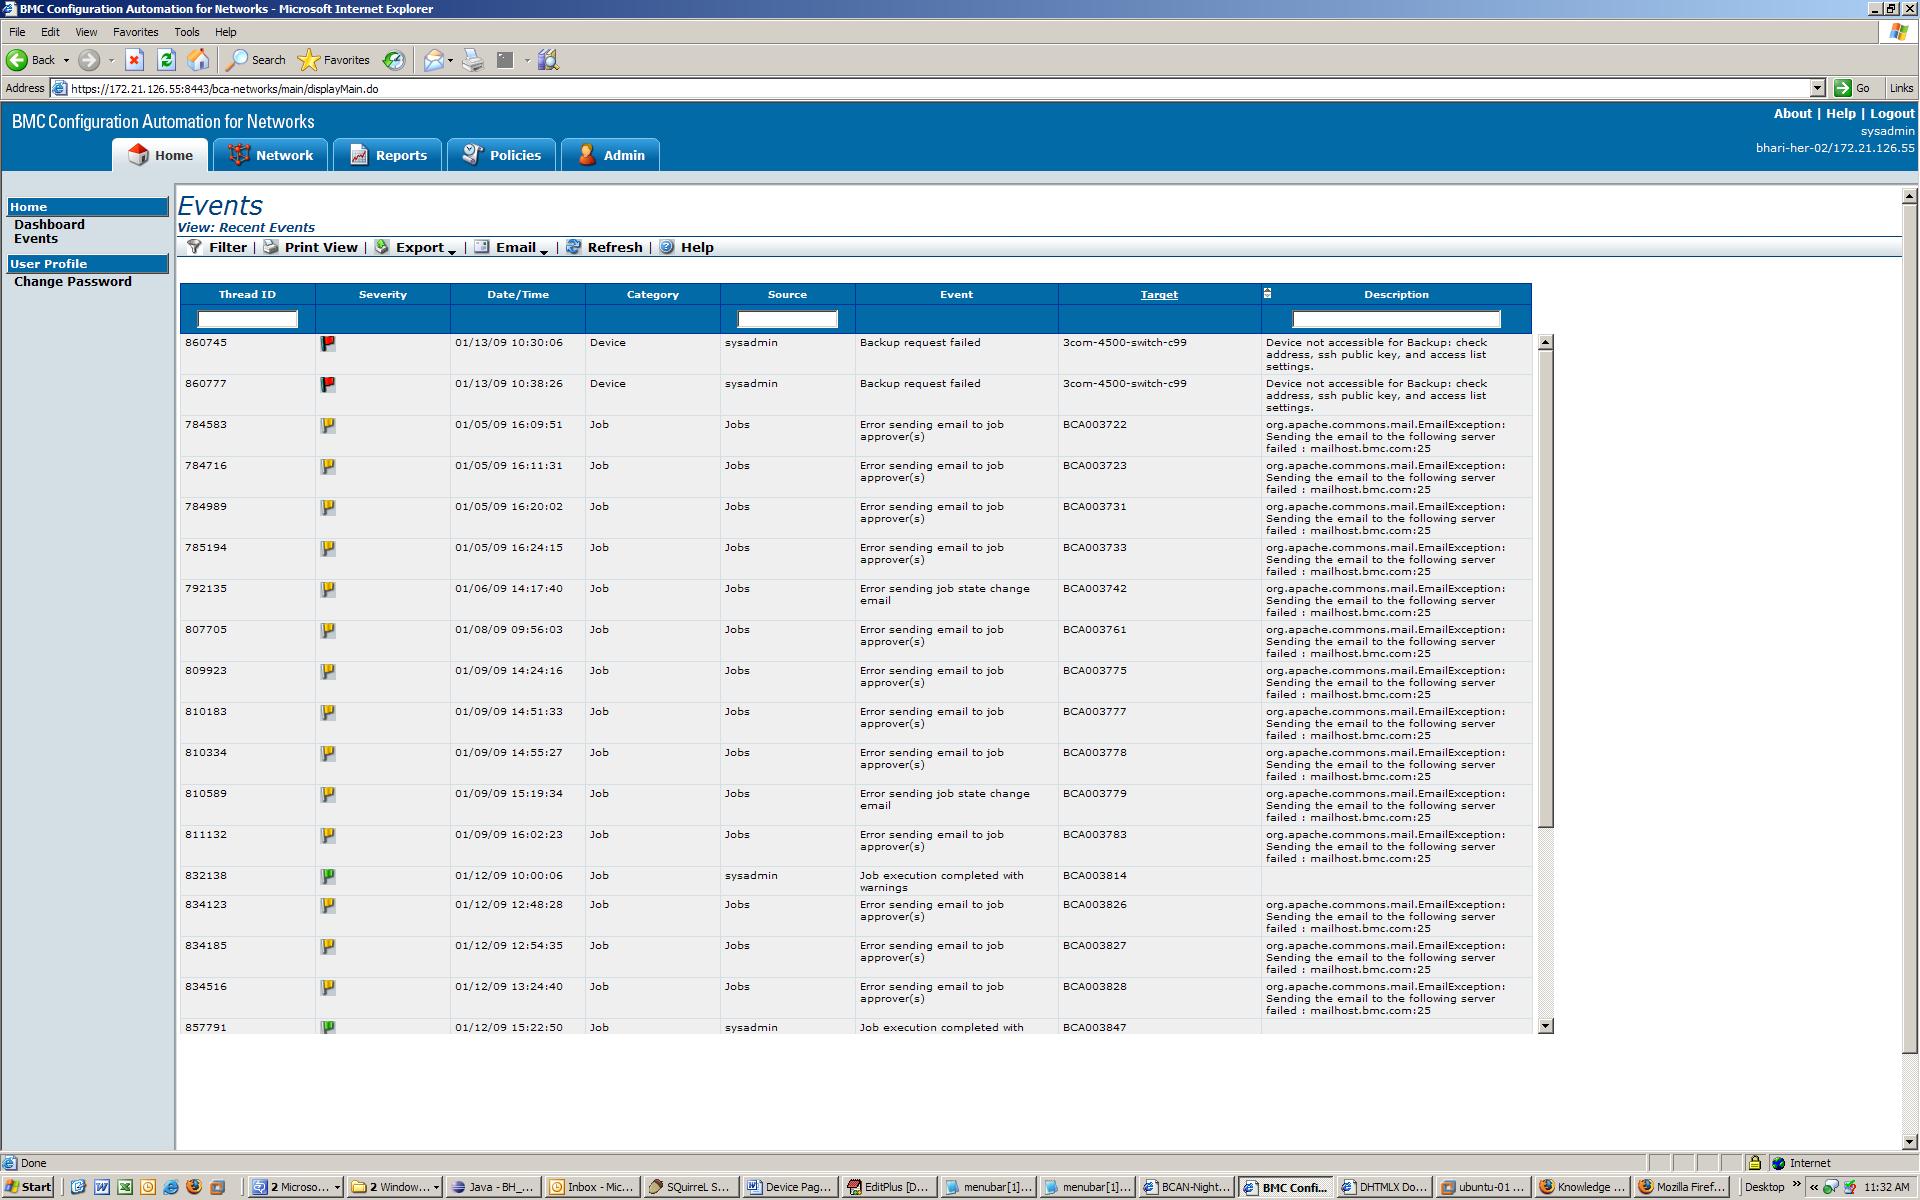Click the IE Back button icon
This screenshot has height=1200, width=1920.
click(x=17, y=60)
